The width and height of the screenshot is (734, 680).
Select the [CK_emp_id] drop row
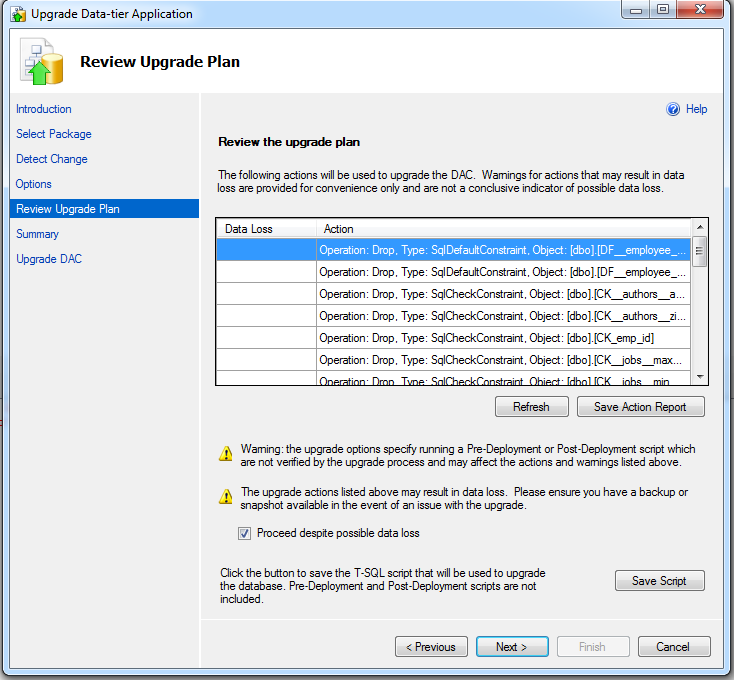(x=454, y=338)
